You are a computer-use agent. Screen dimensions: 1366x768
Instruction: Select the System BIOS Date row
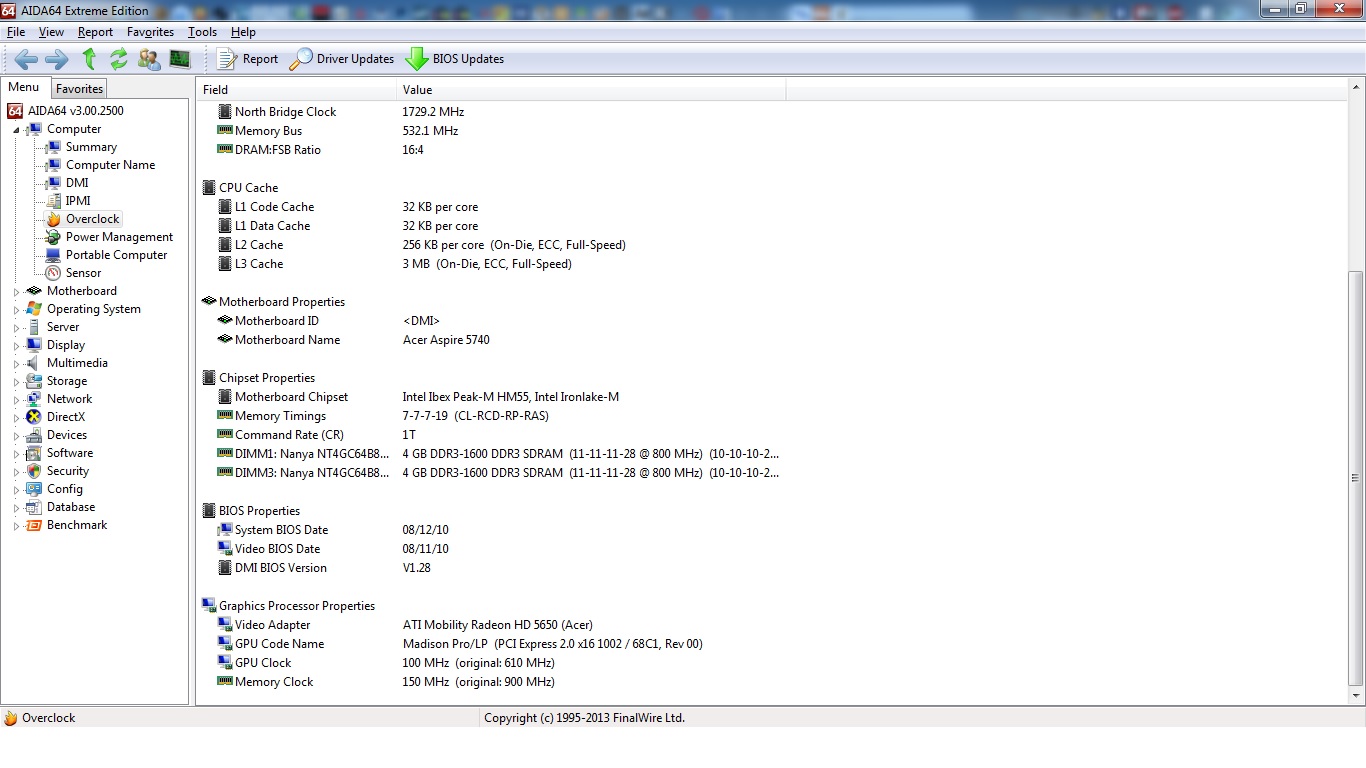click(x=491, y=530)
